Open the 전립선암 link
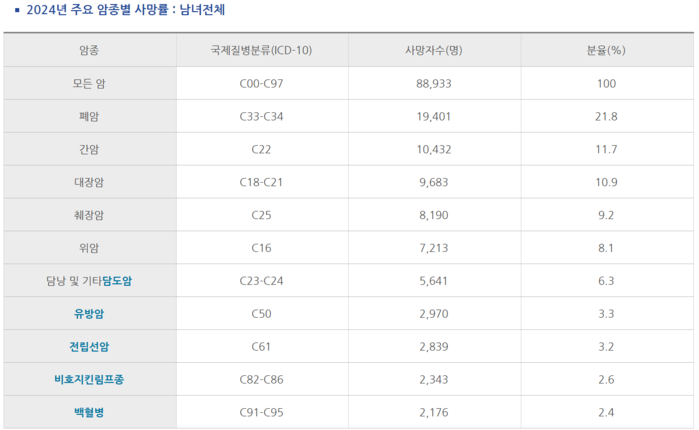Screen dimensions: 699x430 tap(89, 347)
